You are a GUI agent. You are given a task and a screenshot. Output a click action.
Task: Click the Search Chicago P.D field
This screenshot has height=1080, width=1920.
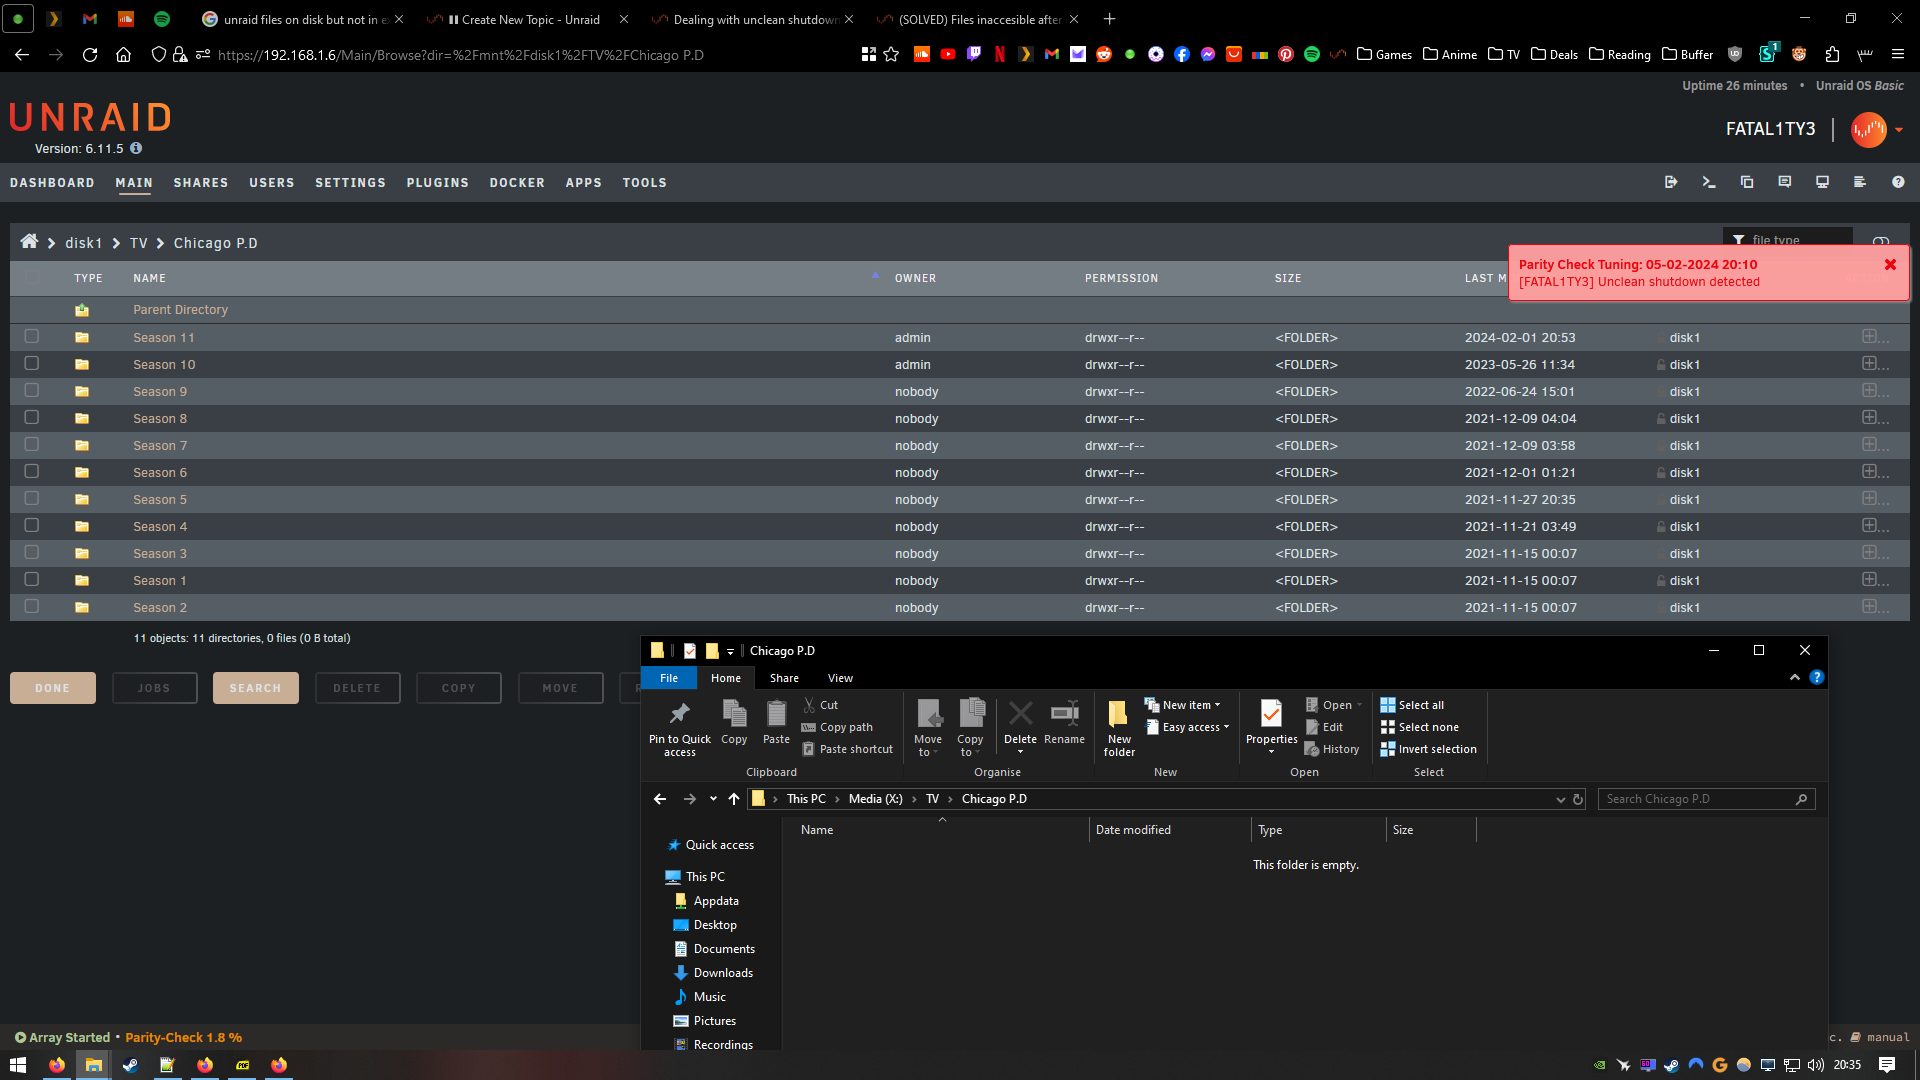pos(1706,799)
